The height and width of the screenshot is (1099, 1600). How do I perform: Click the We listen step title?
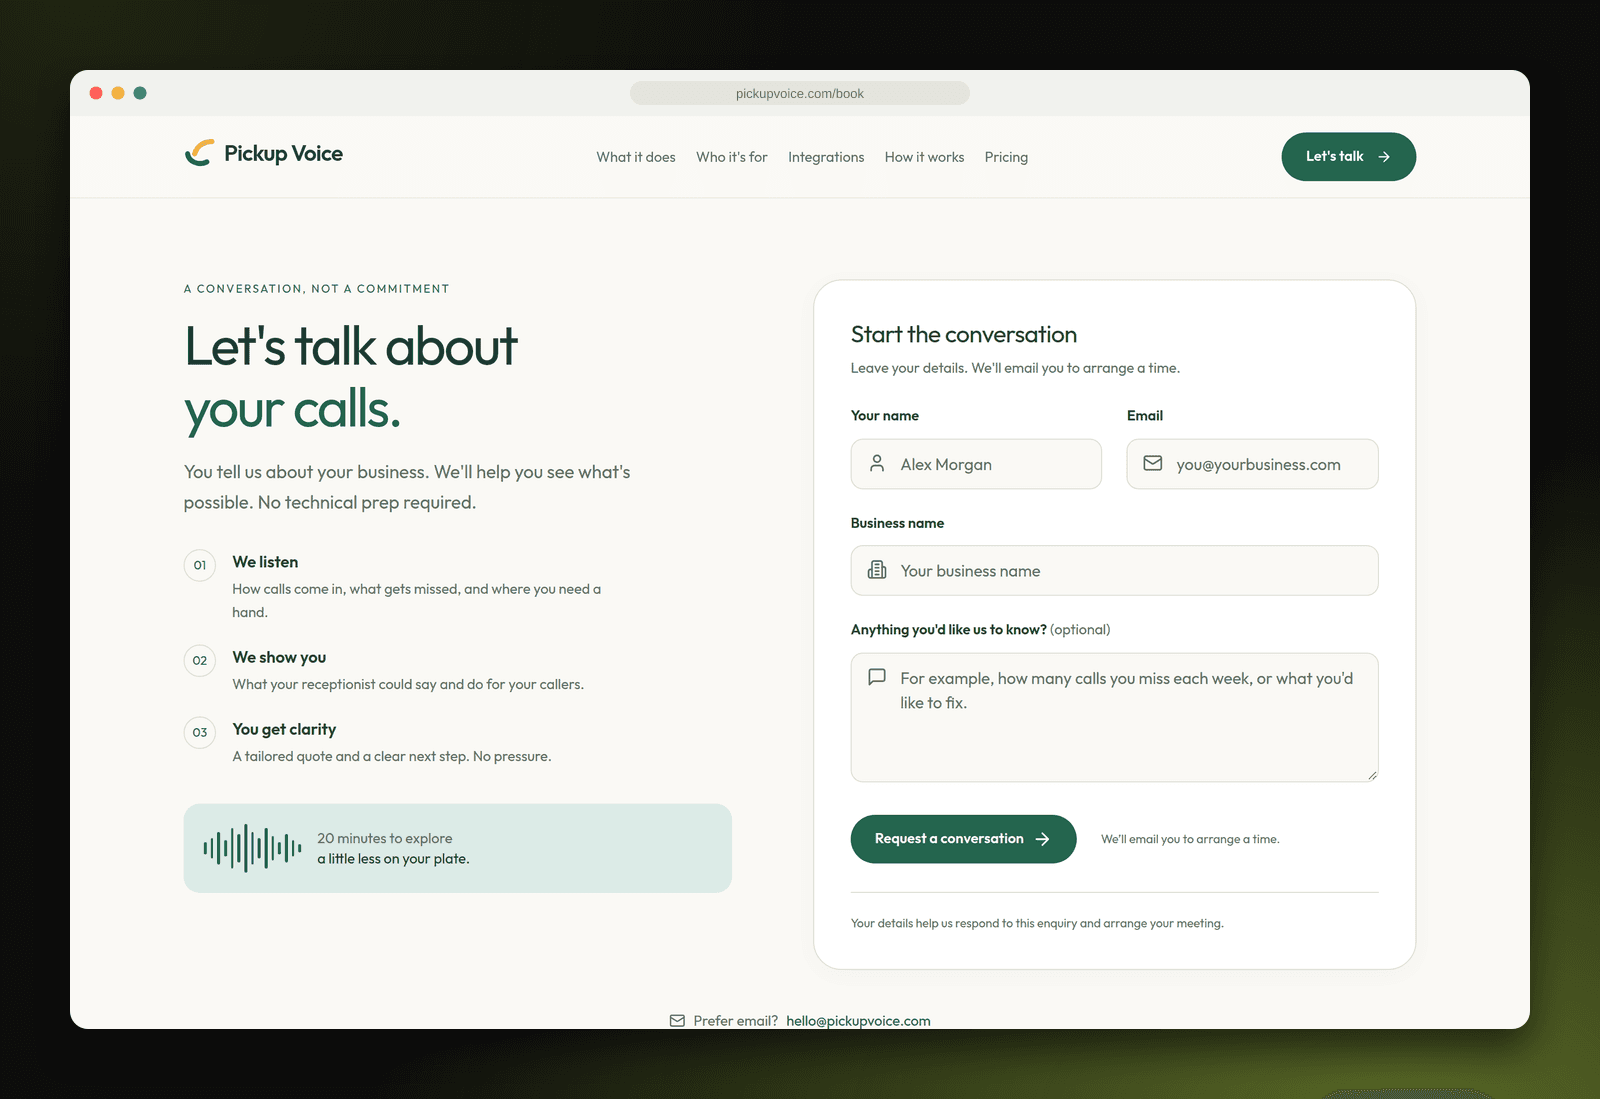(265, 562)
